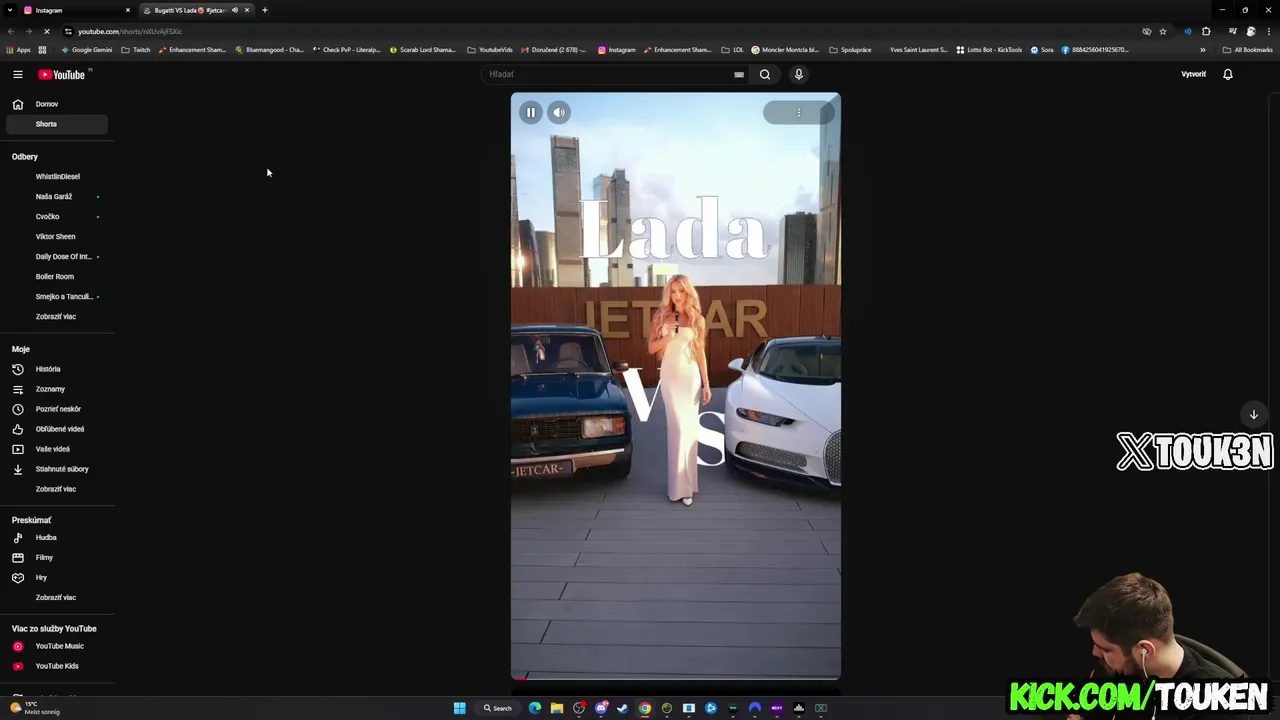1280x720 pixels.
Task: Expand All Bookmarks folder
Action: pyautogui.click(x=1248, y=50)
